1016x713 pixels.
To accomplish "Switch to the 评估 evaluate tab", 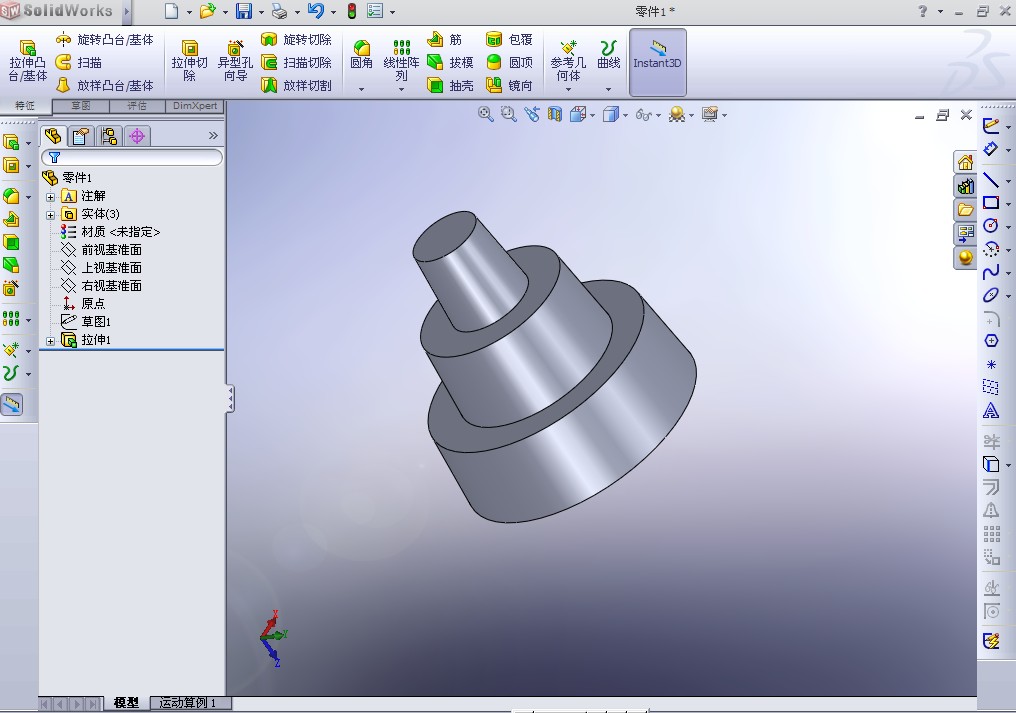I will click(137, 106).
